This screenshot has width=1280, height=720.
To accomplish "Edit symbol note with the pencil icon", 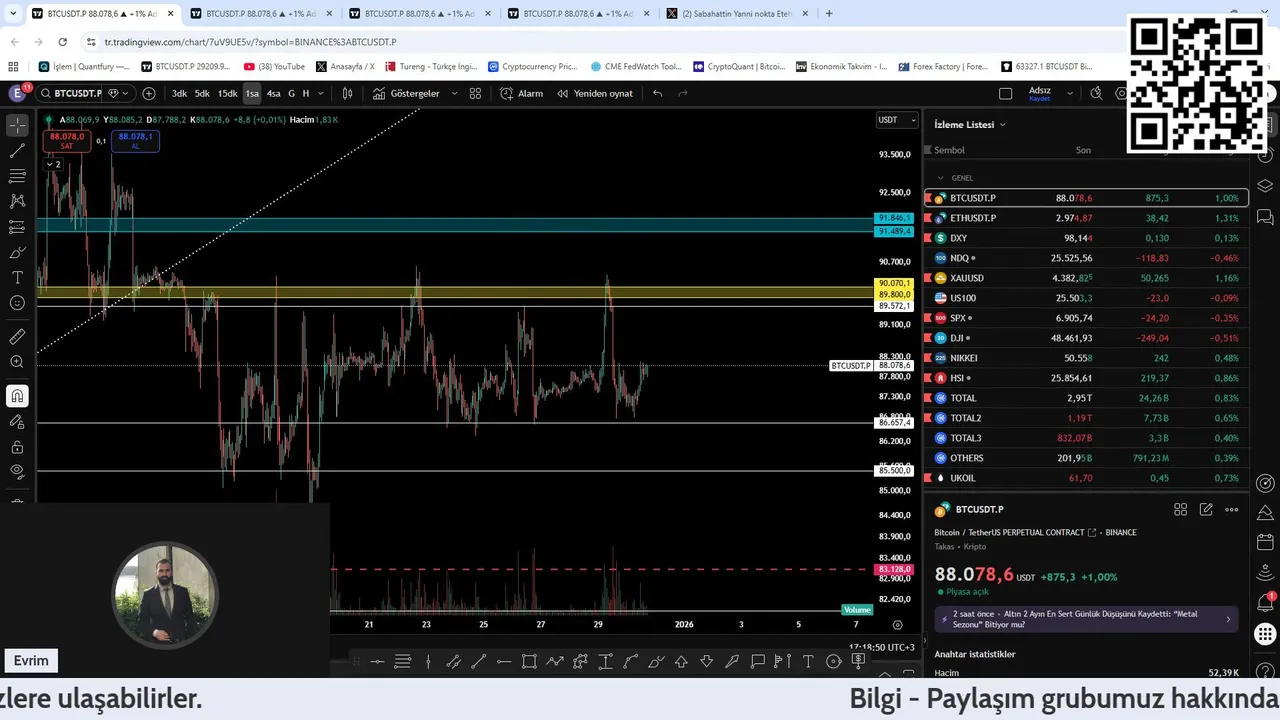I will tap(1206, 509).
